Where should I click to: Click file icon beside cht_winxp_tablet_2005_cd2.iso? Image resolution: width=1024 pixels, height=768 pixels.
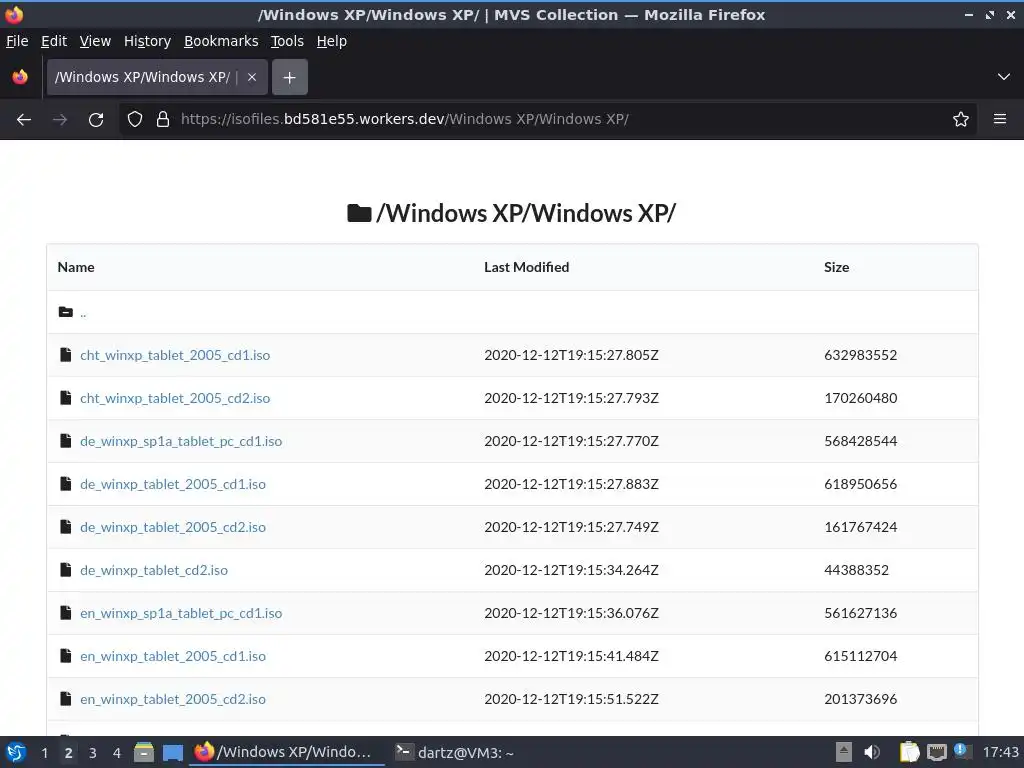pos(65,398)
